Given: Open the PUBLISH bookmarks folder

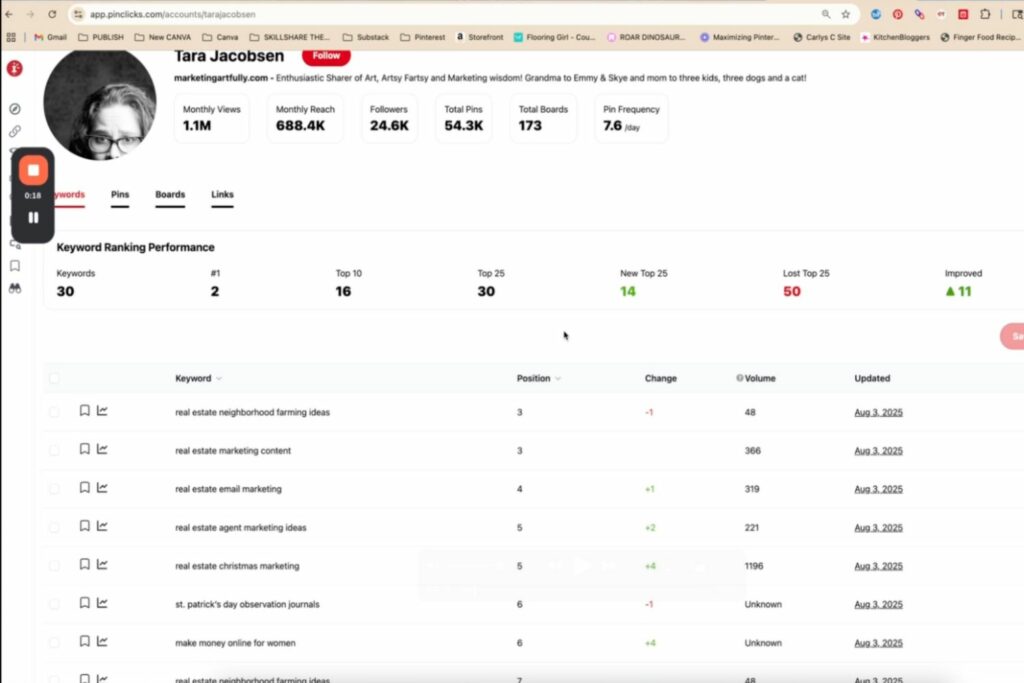Looking at the screenshot, I should [x=101, y=37].
